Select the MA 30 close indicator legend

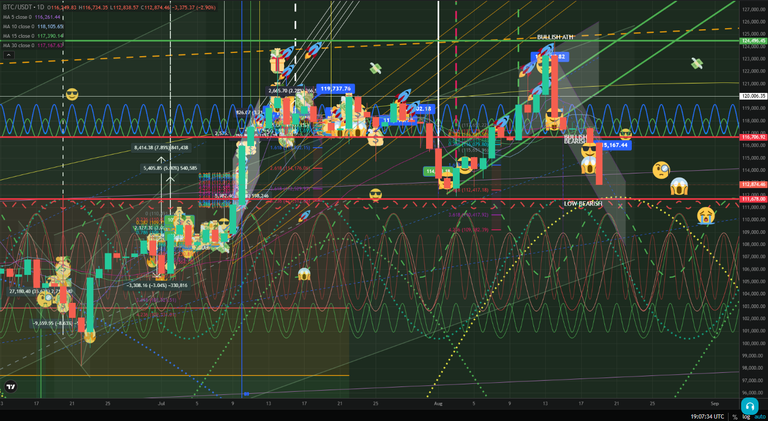click(33, 46)
